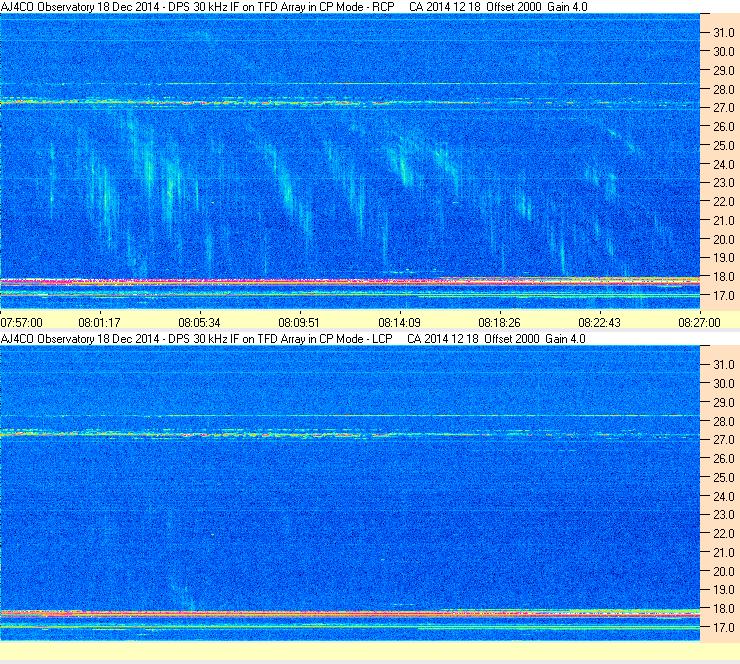Click the 08:27:00 time label

coord(699,323)
